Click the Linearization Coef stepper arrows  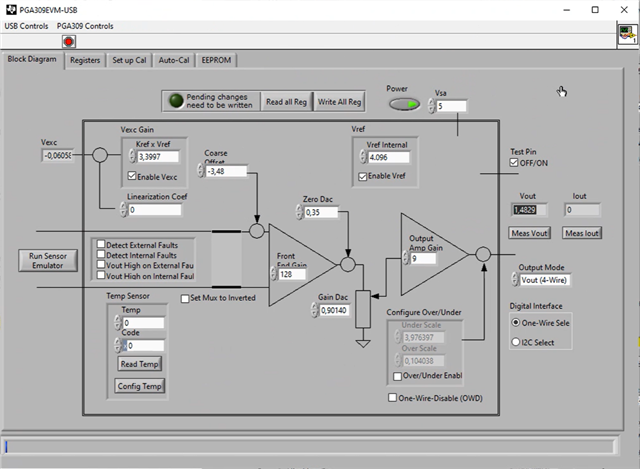click(x=123, y=209)
